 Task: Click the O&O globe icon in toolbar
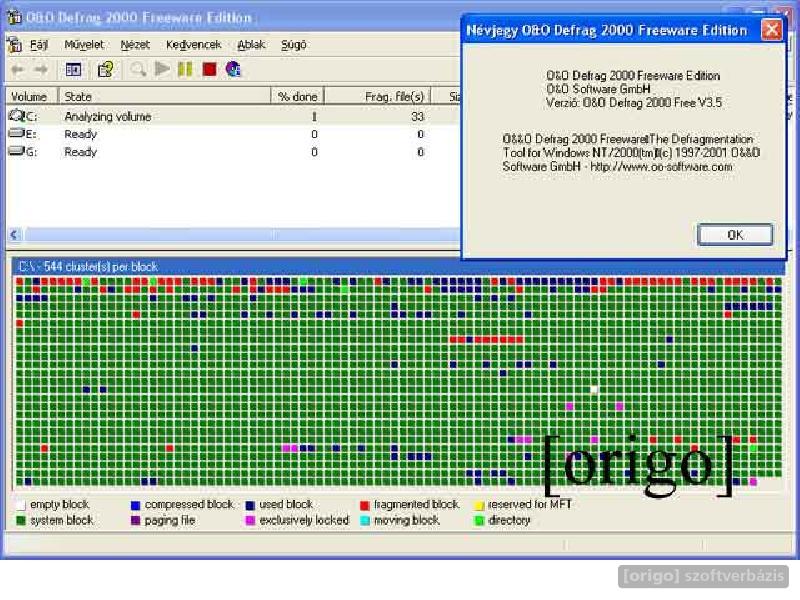tap(233, 69)
